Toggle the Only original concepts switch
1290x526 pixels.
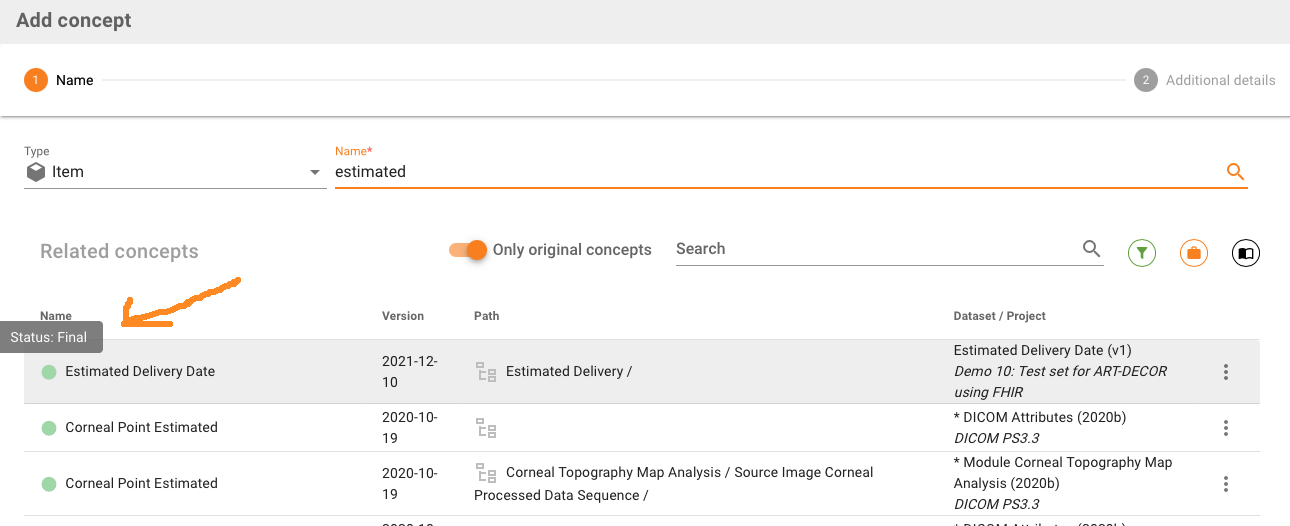coord(467,250)
